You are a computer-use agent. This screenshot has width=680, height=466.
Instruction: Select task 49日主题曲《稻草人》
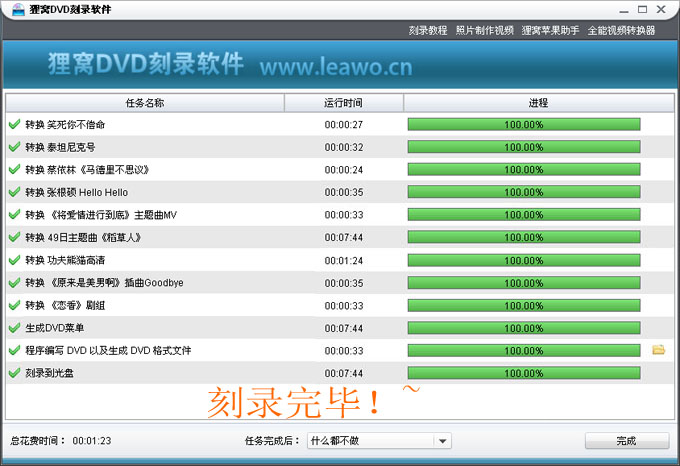pyautogui.click(x=83, y=238)
